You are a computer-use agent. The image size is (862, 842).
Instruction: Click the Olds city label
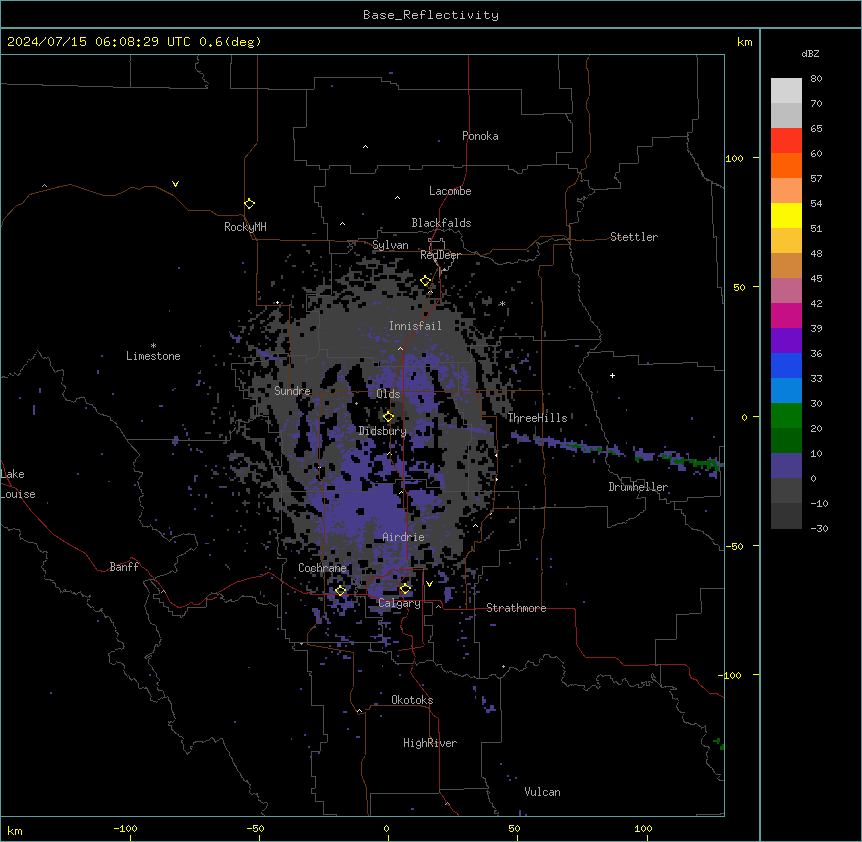(x=388, y=394)
